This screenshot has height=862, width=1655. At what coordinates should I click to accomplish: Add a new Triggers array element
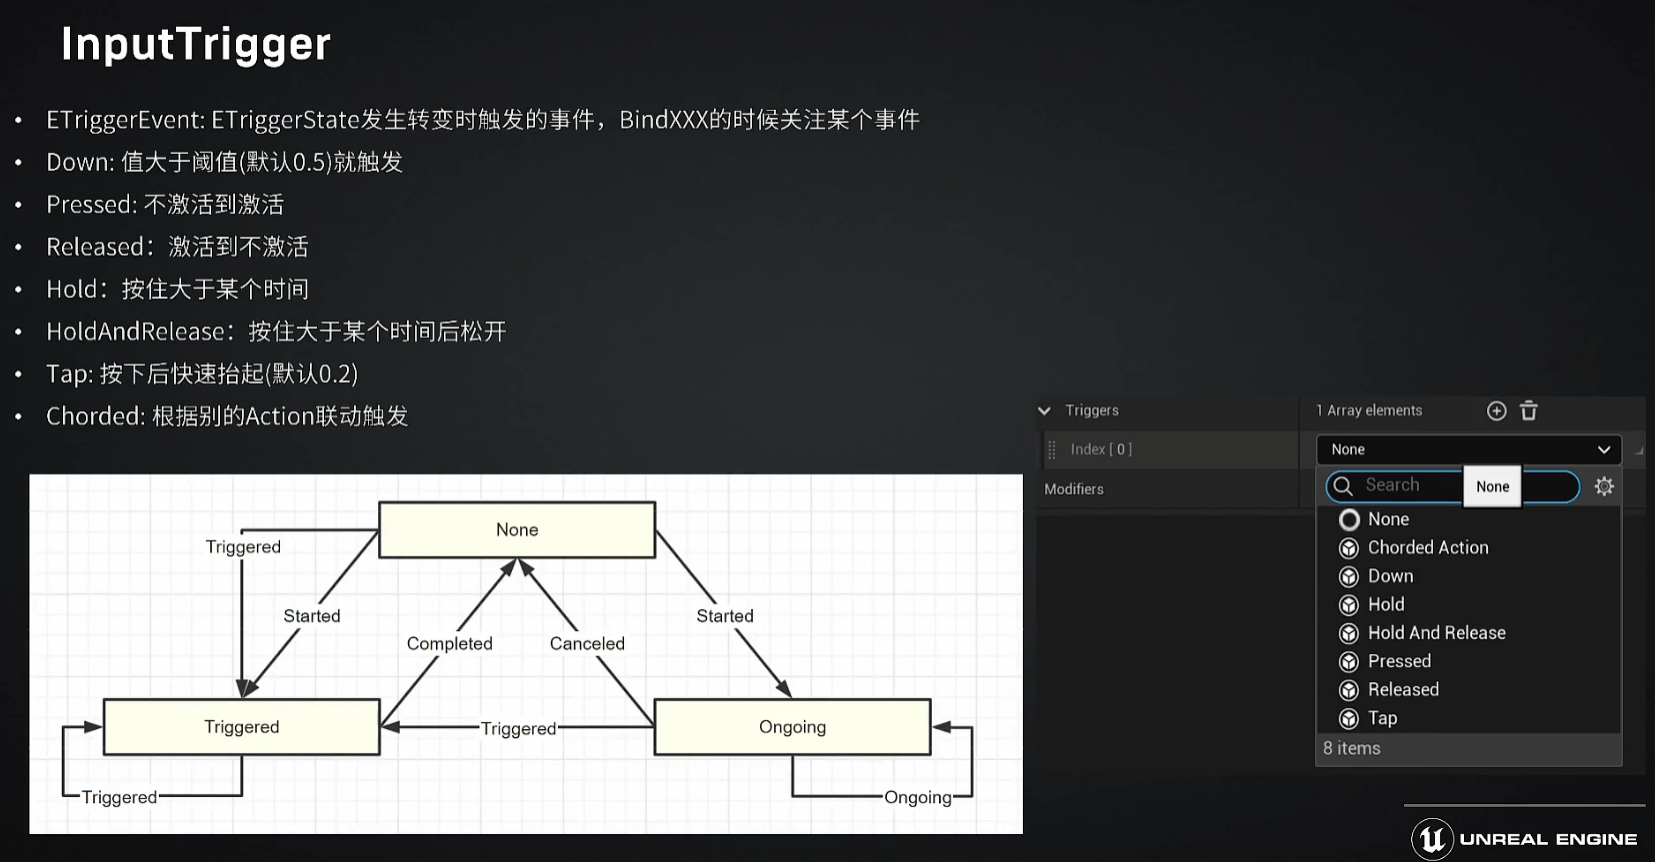1496,411
